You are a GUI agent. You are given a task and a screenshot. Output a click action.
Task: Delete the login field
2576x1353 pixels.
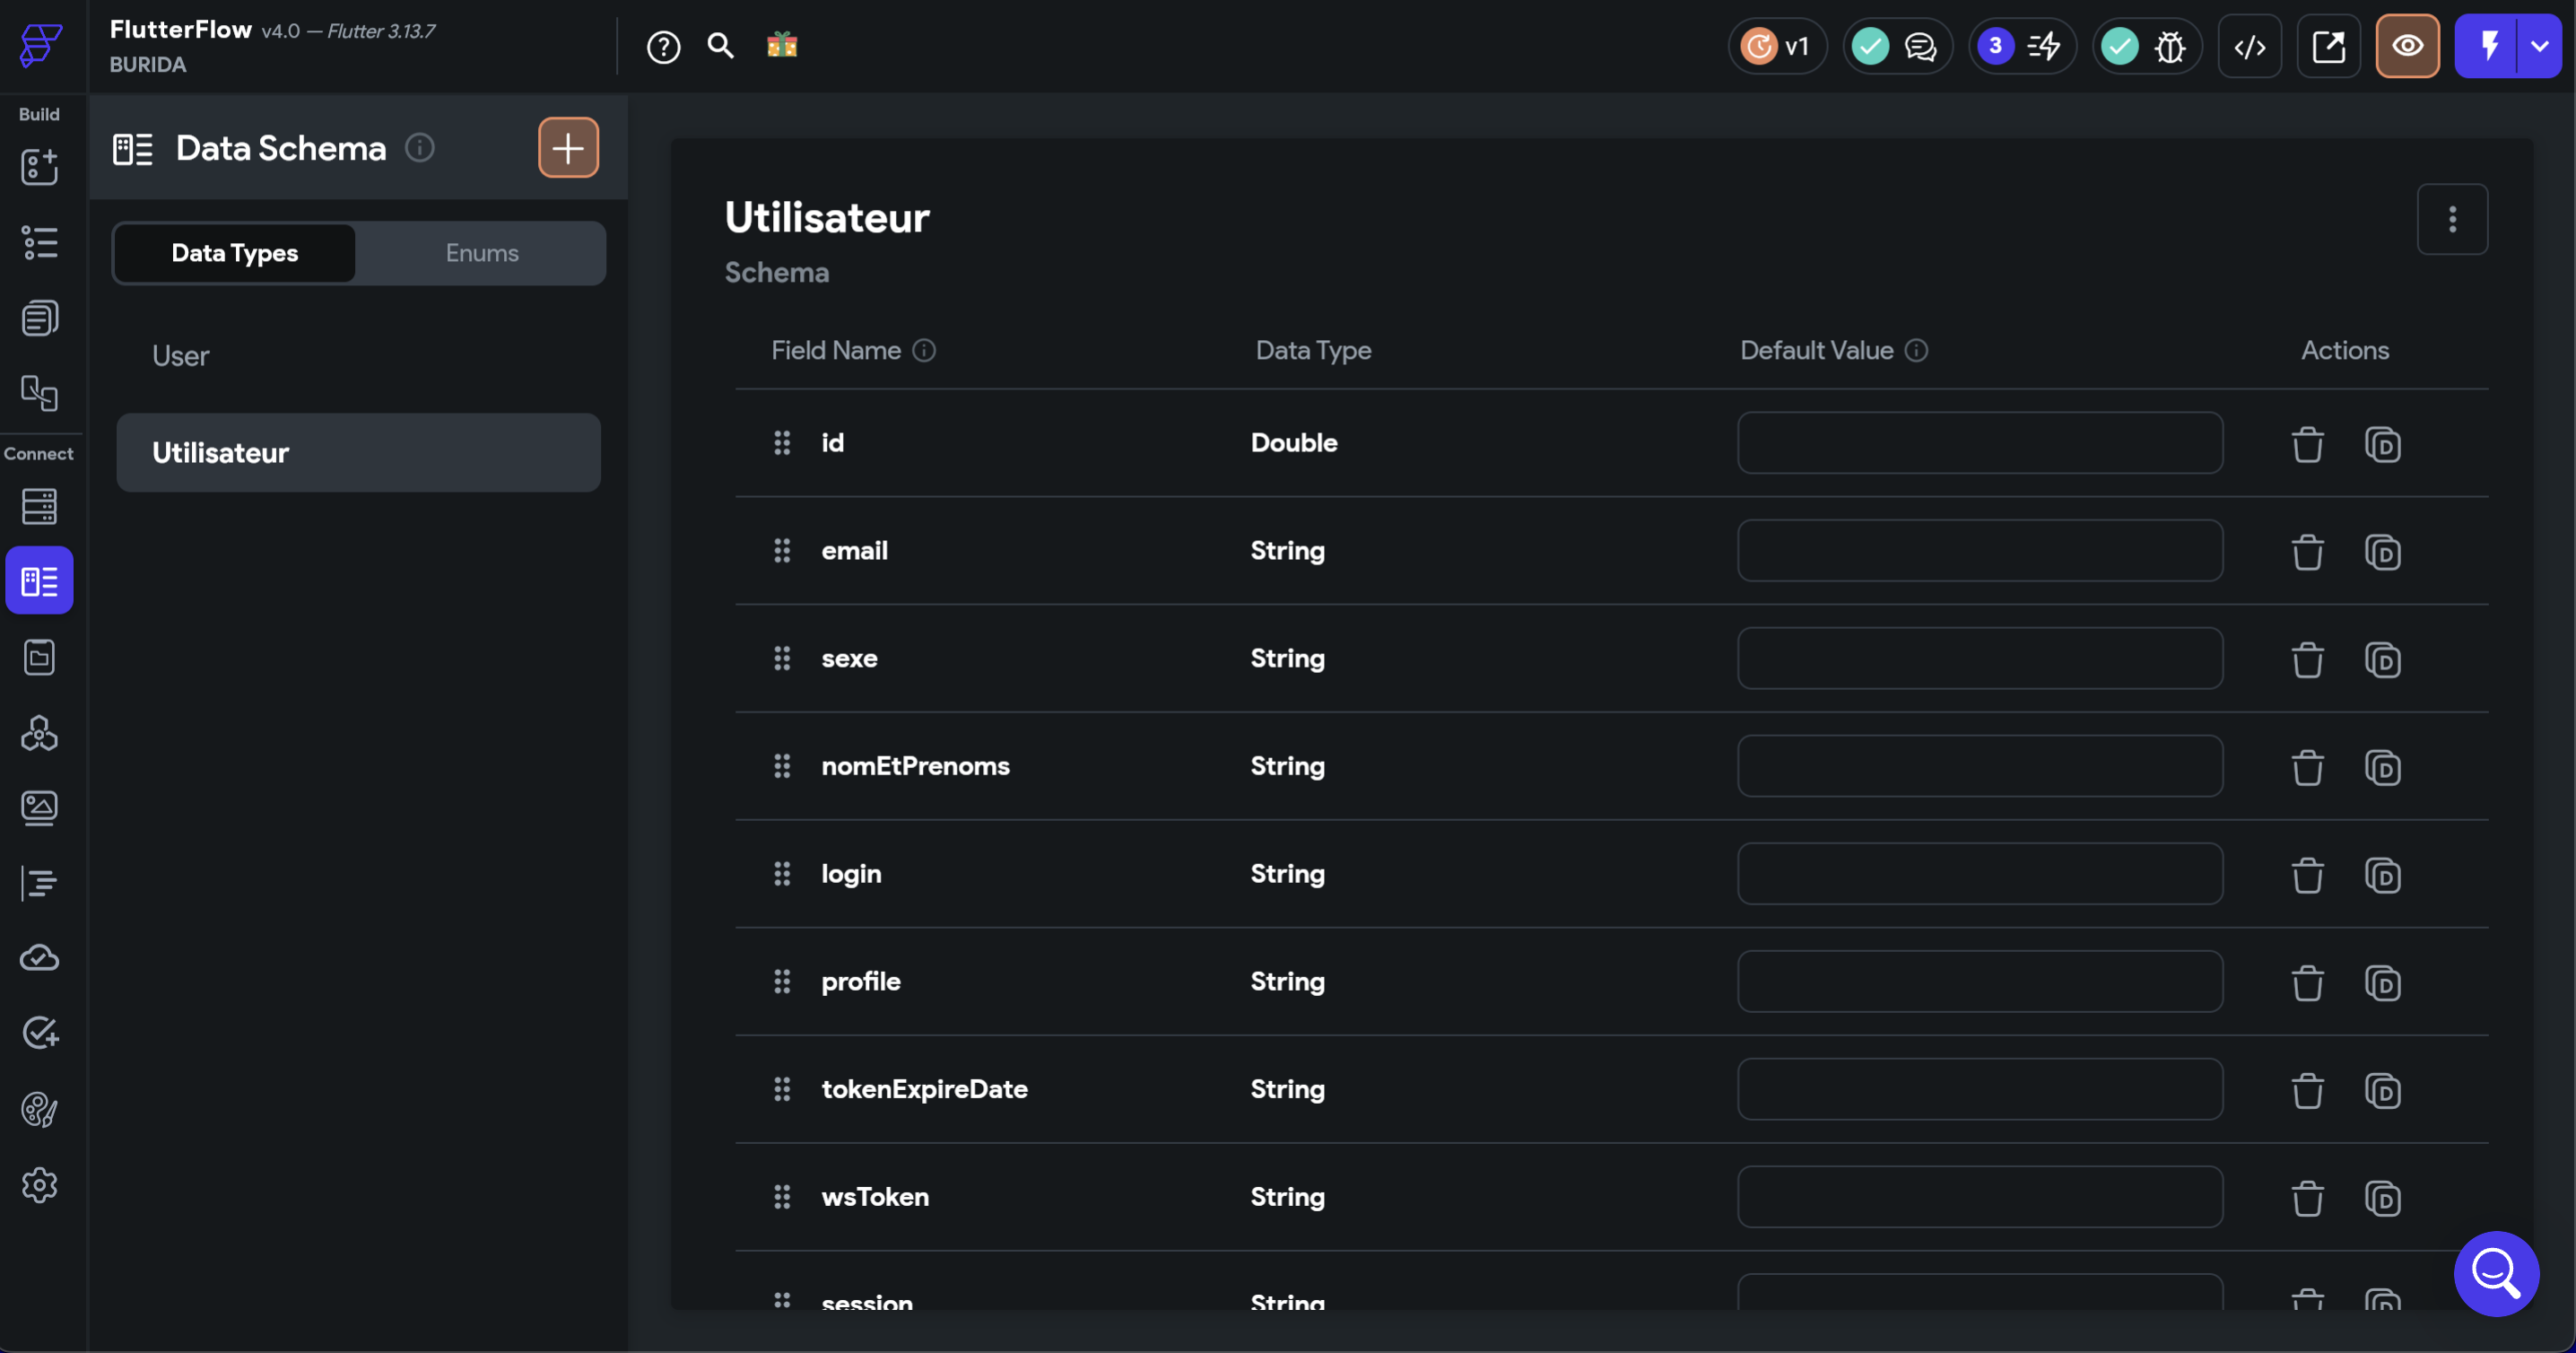tap(2307, 876)
